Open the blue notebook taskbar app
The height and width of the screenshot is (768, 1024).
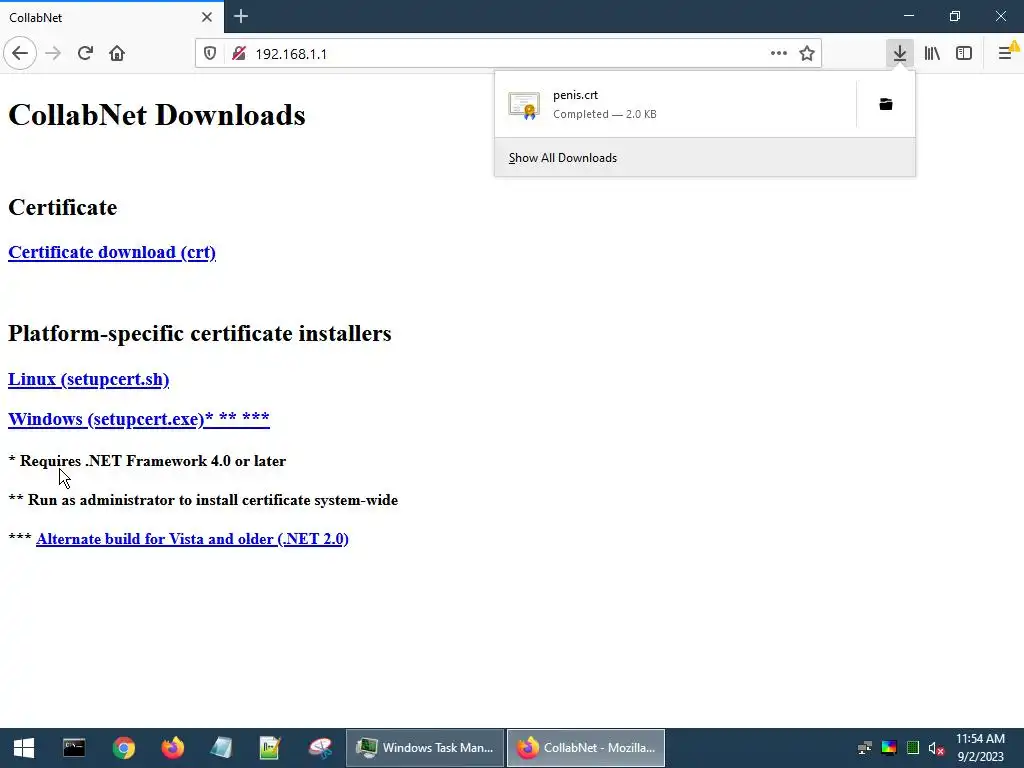pyautogui.click(x=221, y=748)
